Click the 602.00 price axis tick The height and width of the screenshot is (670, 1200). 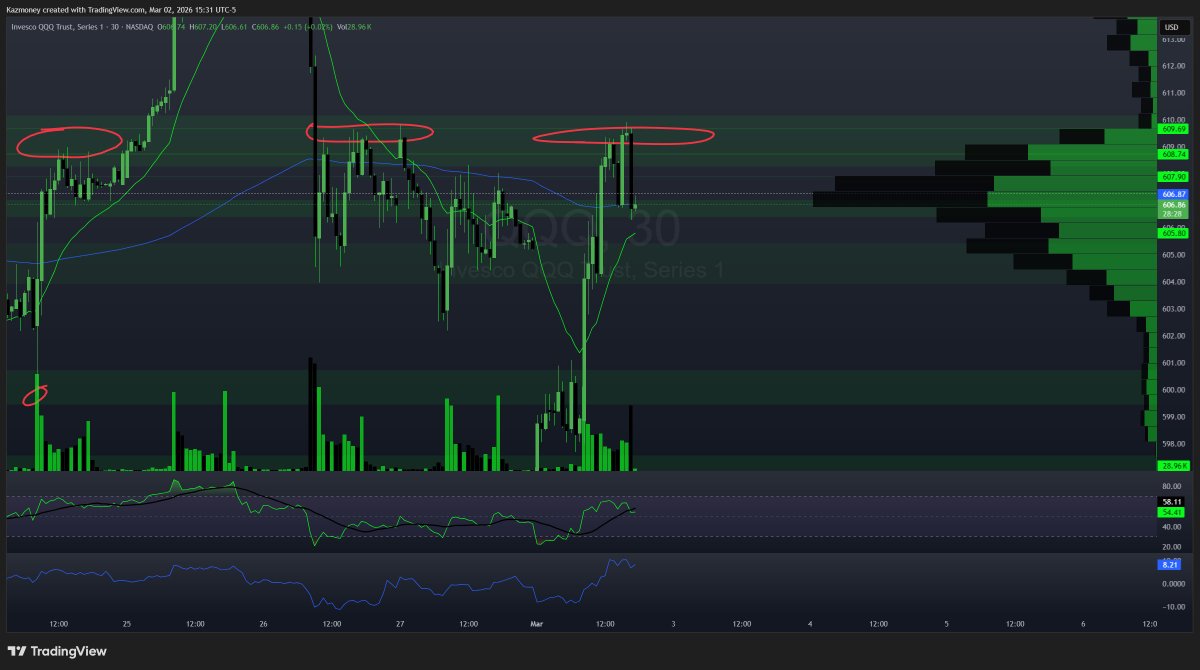1174,336
